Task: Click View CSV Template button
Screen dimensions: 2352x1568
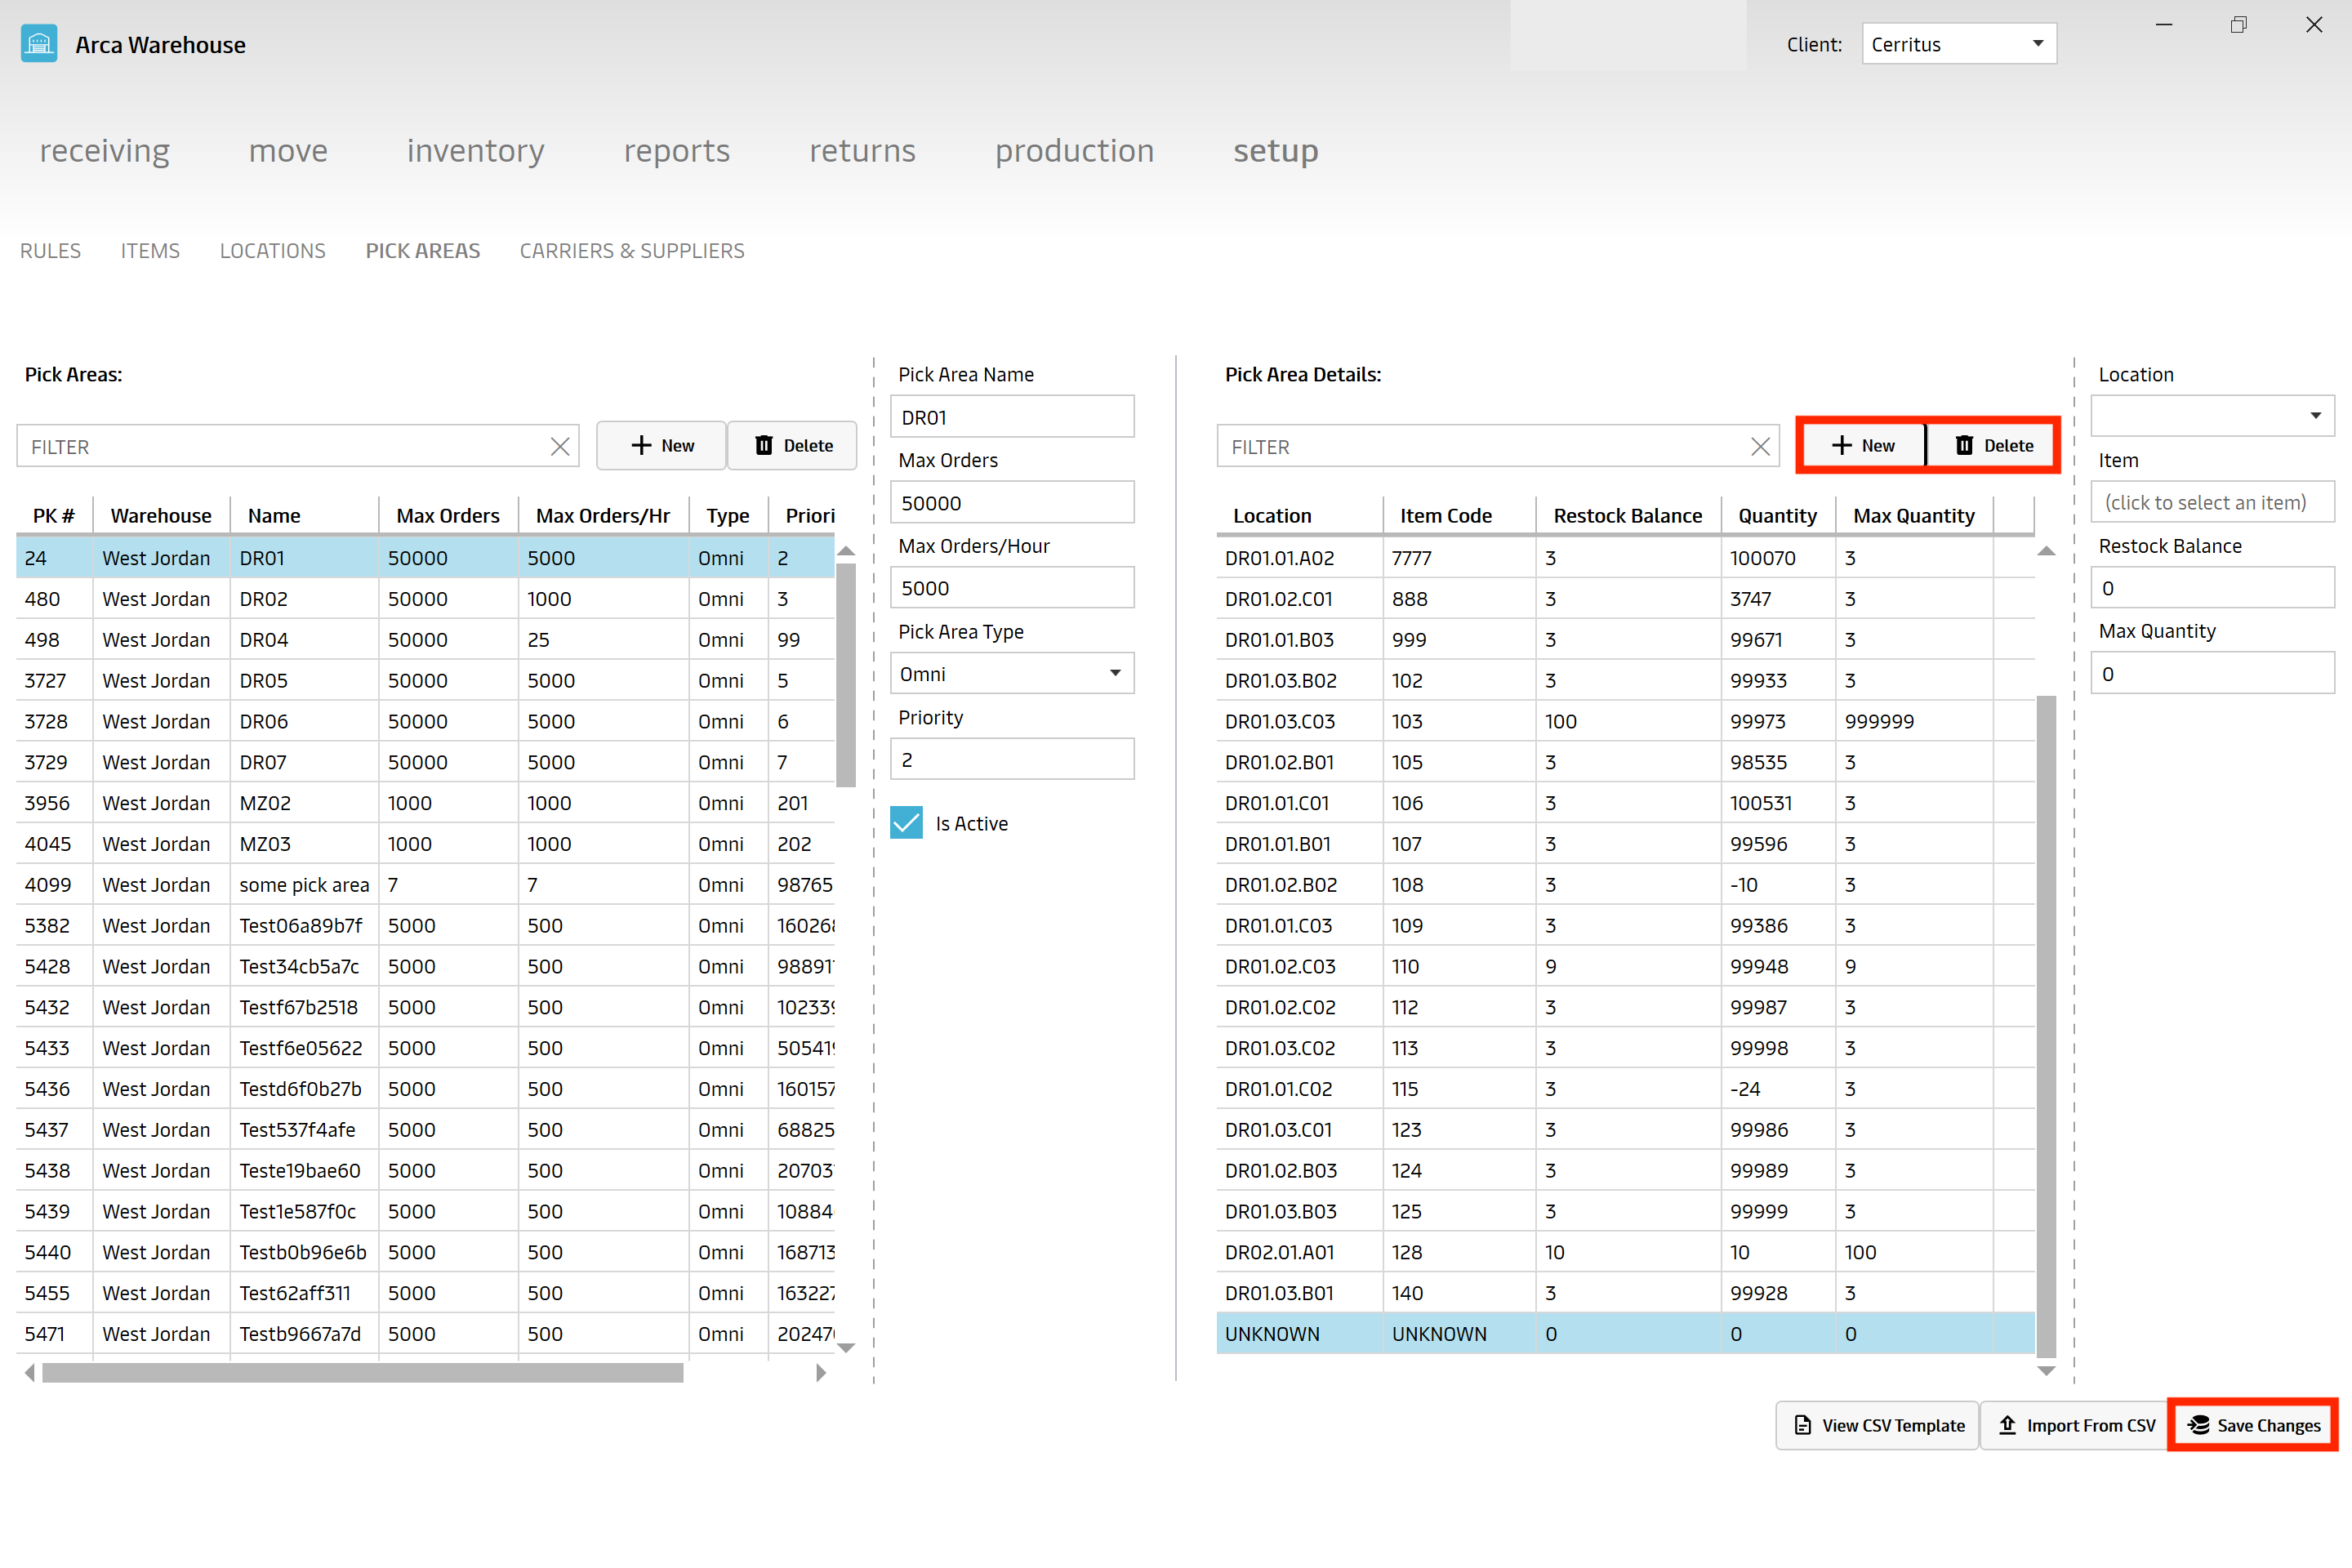Action: [x=1877, y=1425]
